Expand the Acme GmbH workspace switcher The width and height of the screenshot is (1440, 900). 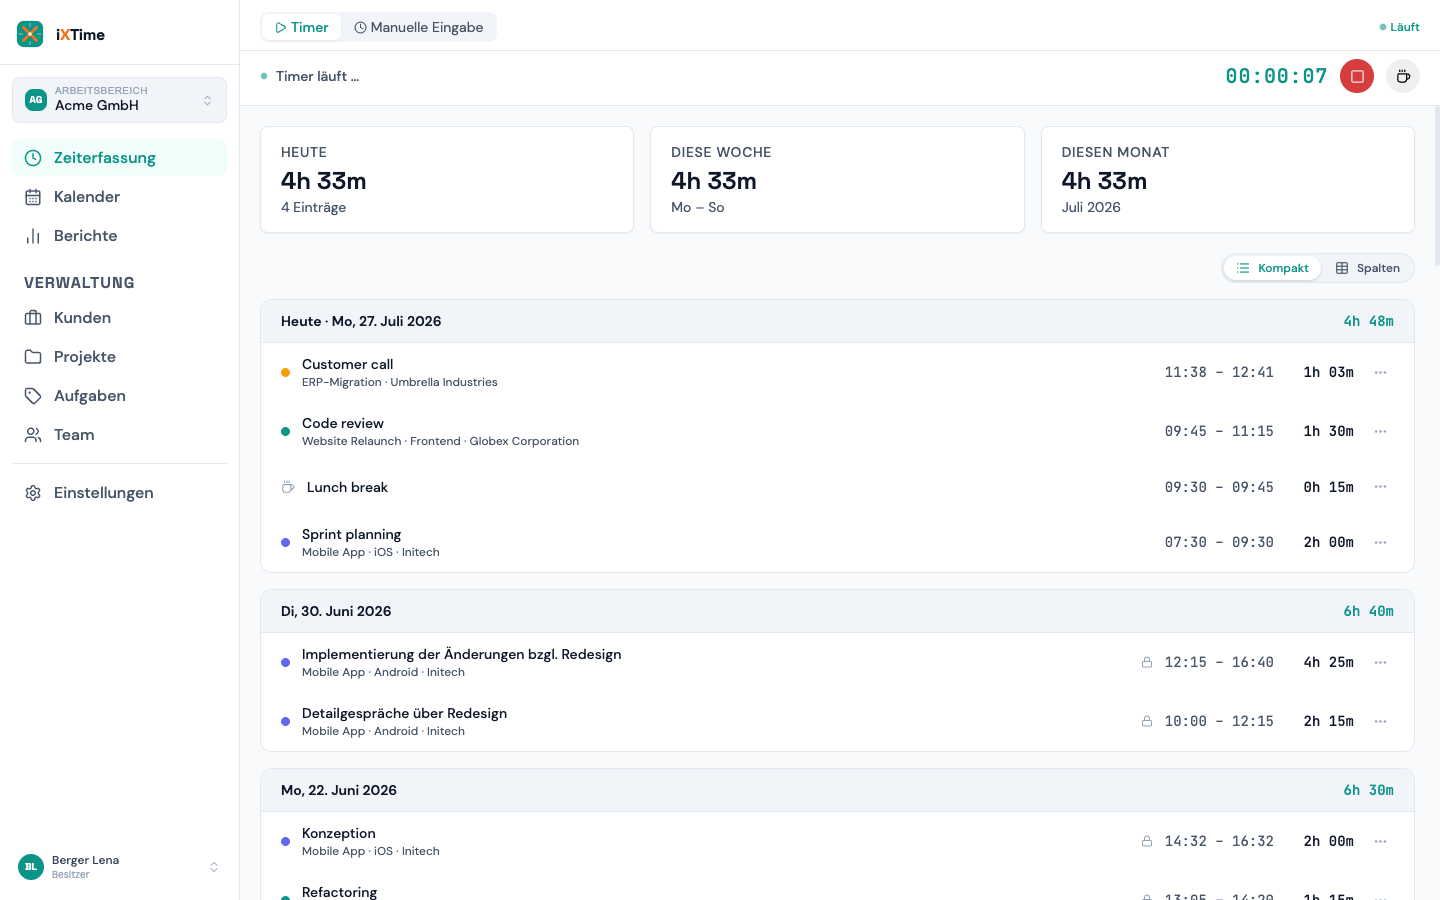click(x=119, y=100)
